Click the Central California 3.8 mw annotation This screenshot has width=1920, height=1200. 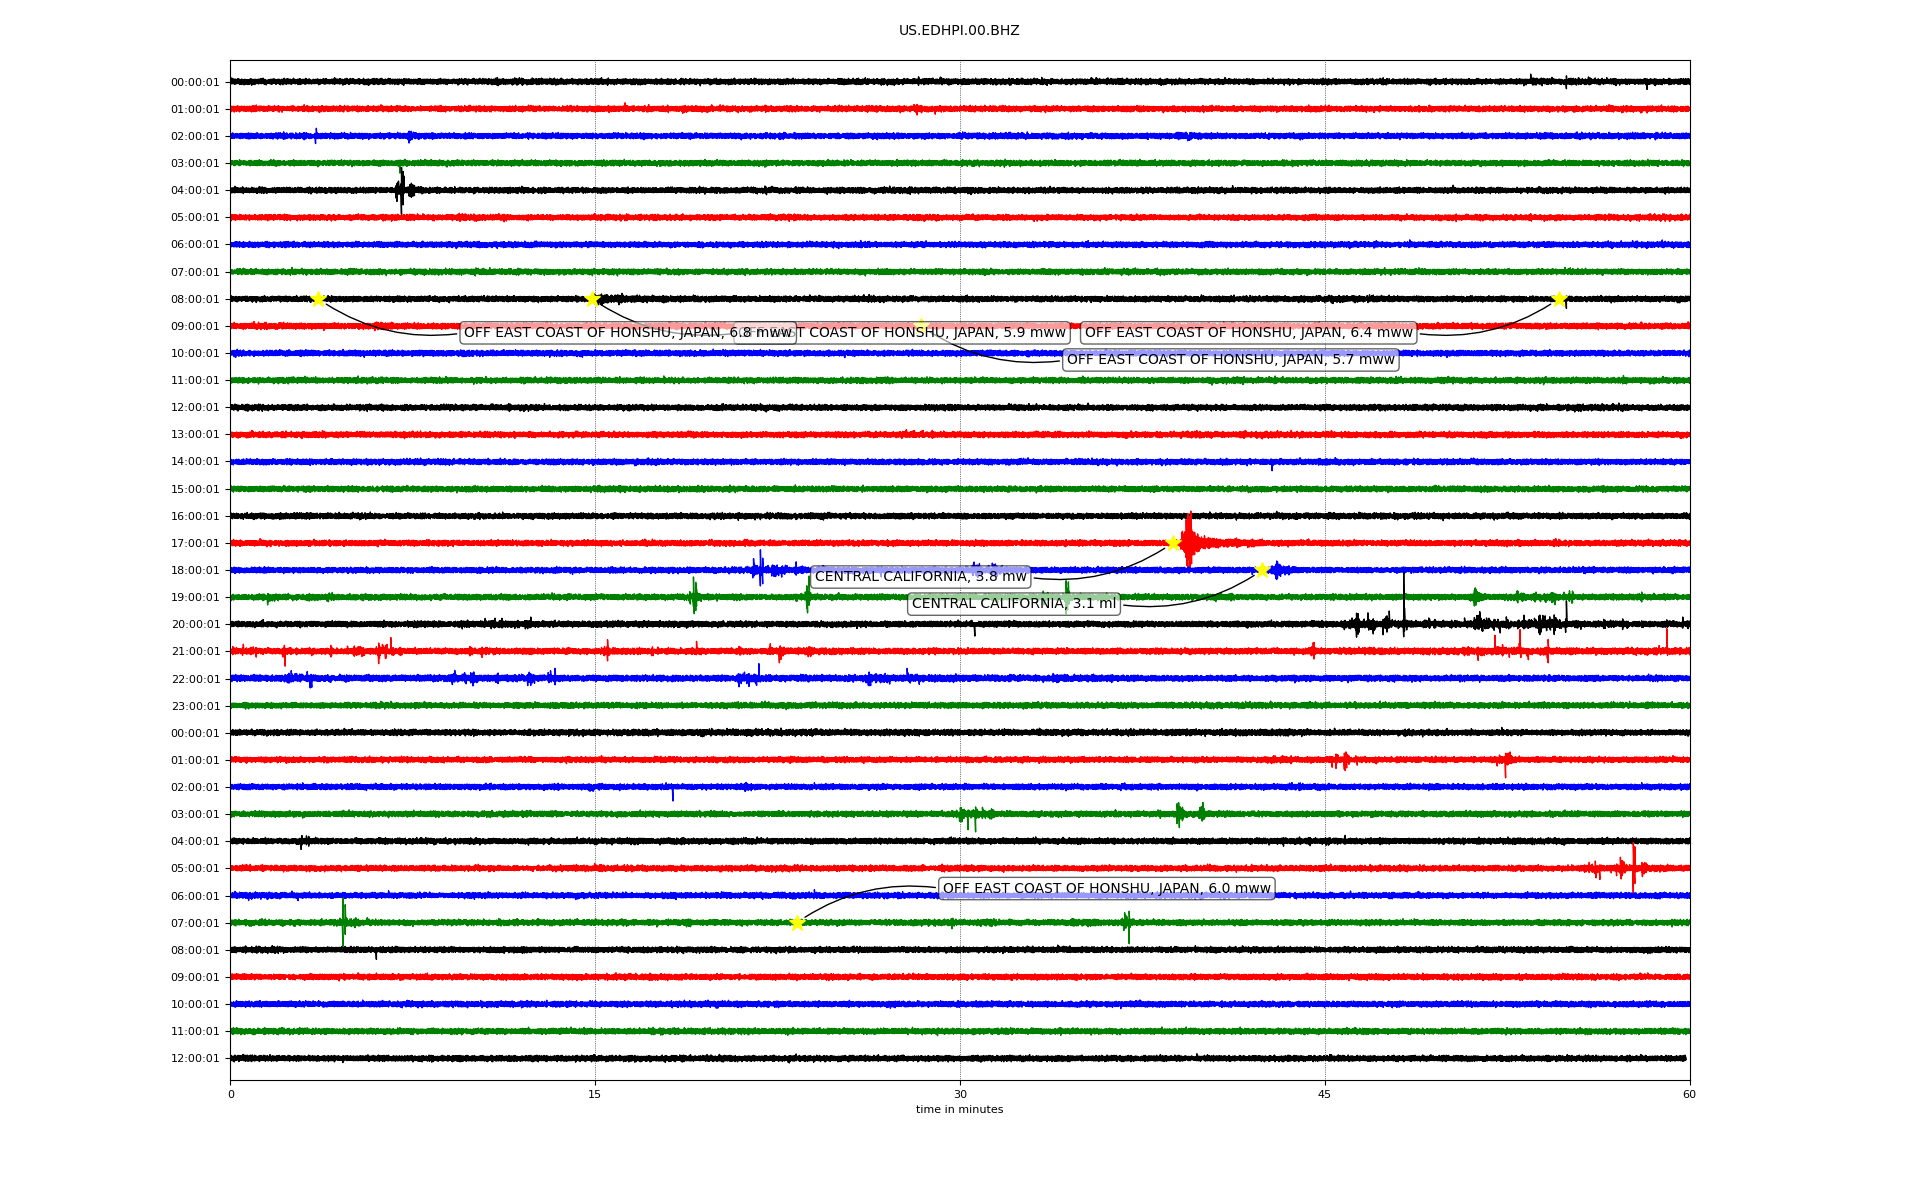click(920, 577)
